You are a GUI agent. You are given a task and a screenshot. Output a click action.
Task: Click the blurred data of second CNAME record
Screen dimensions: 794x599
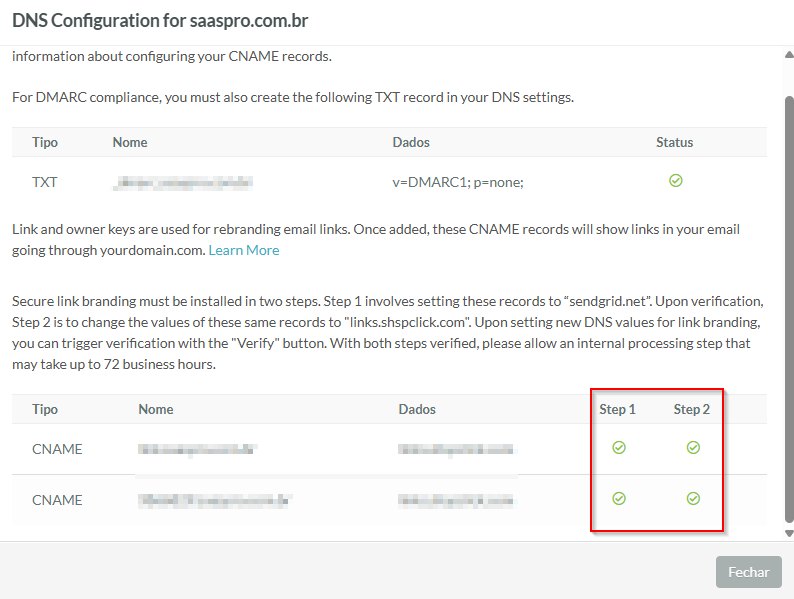(x=456, y=499)
